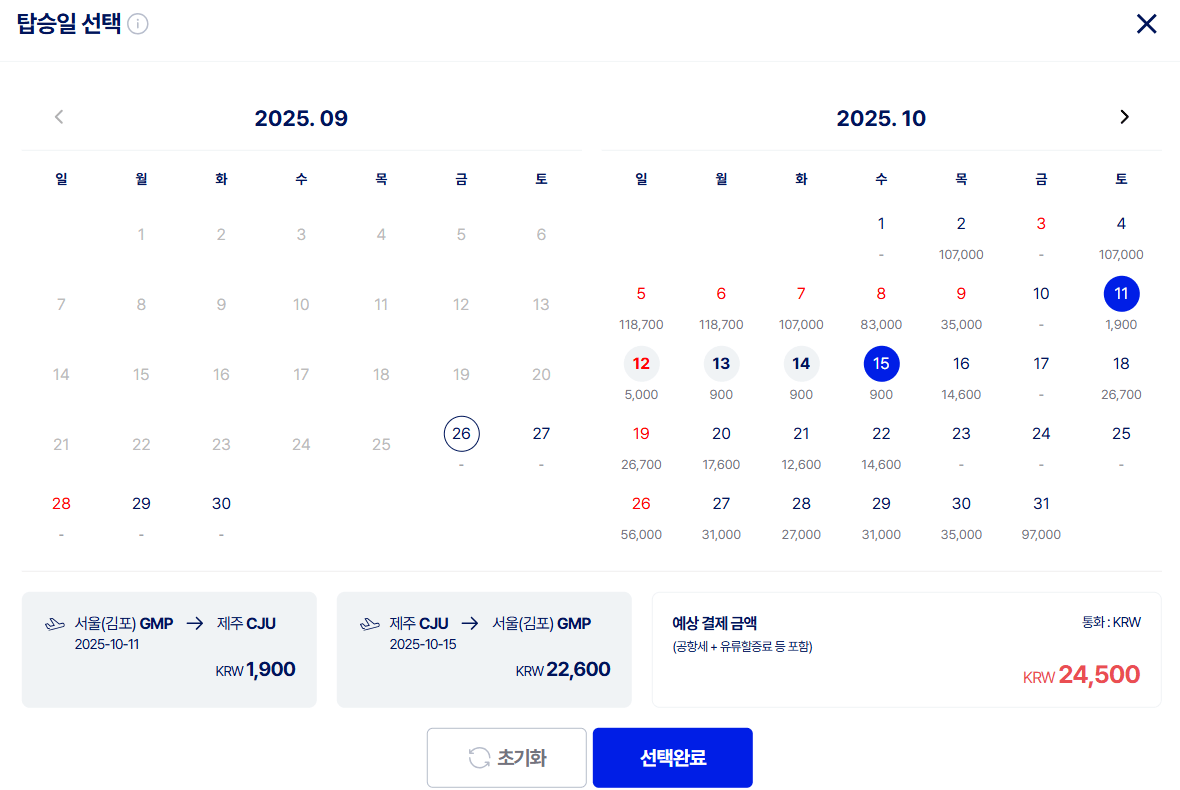The height and width of the screenshot is (790, 1180).
Task: Select September 26 circled date
Action: [x=461, y=433]
